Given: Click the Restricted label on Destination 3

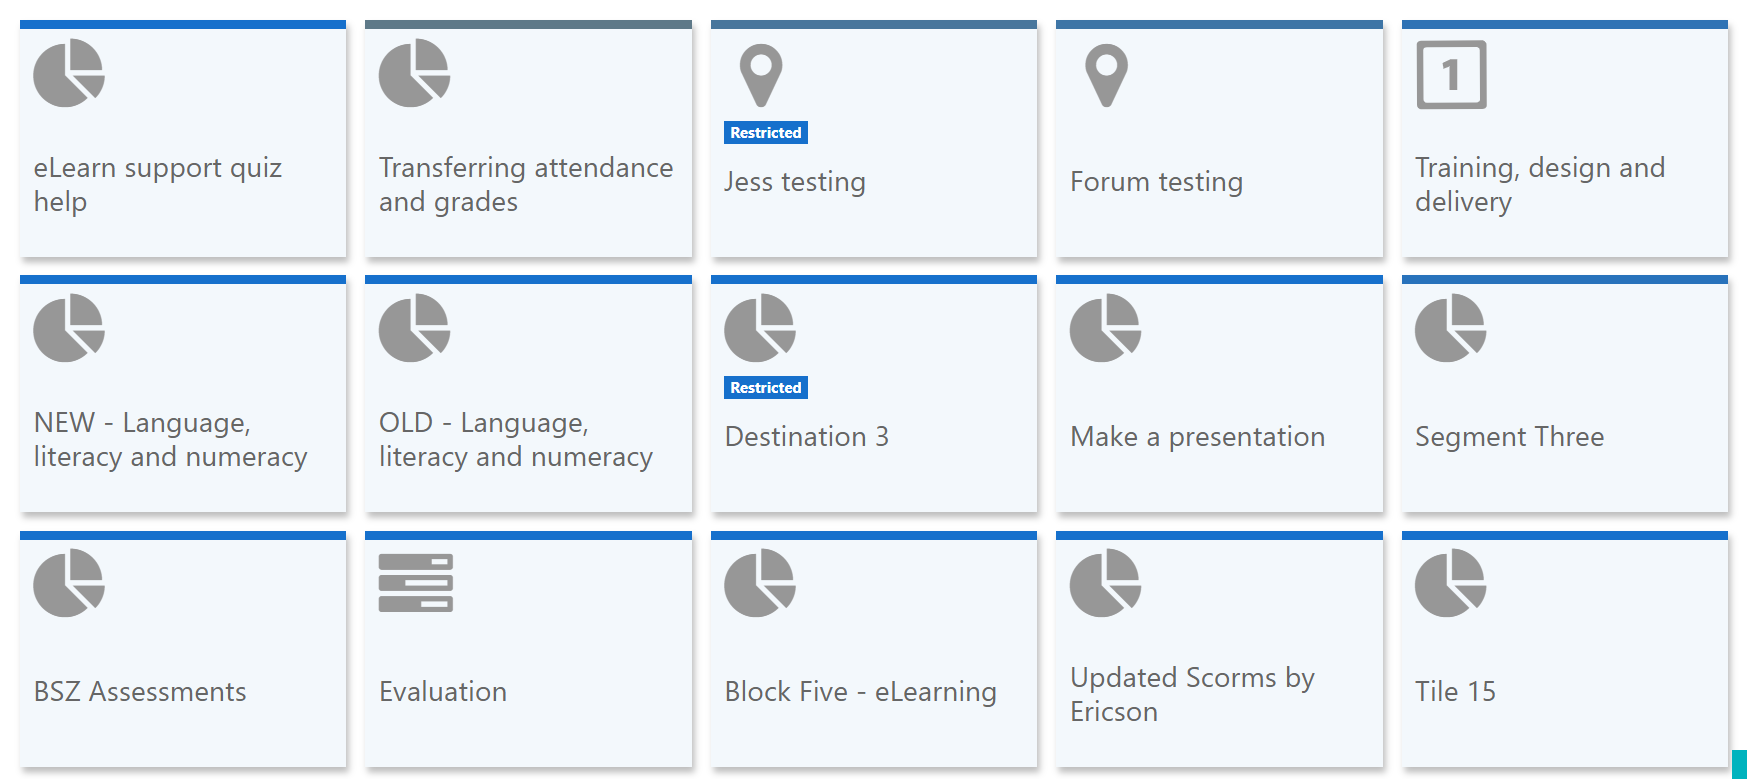Looking at the screenshot, I should 765,388.
